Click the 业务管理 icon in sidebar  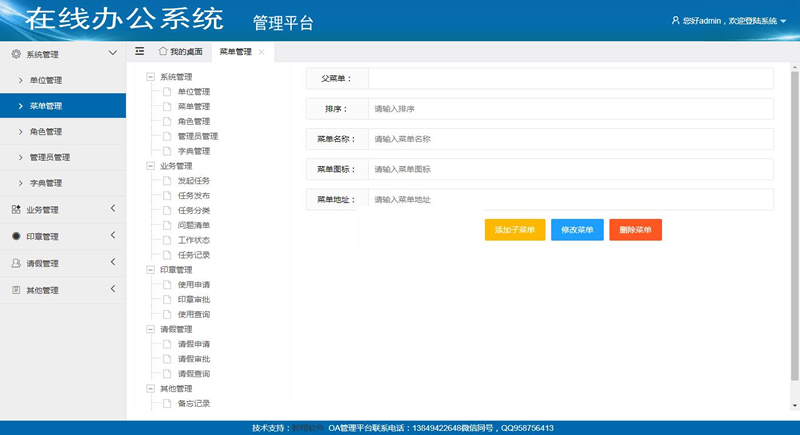coord(16,210)
